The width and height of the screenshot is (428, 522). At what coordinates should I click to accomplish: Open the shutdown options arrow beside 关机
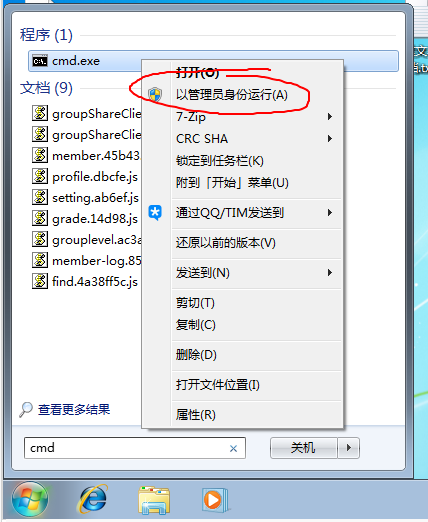point(349,448)
